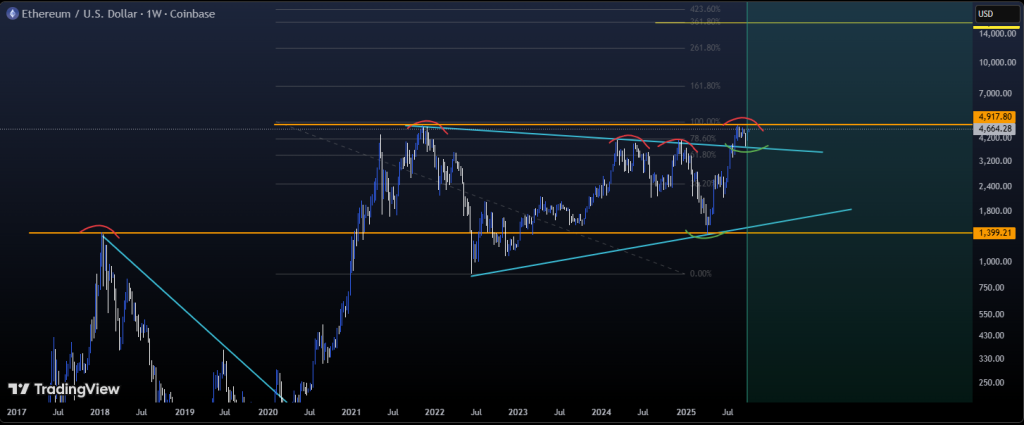The image size is (1024, 425).
Task: Click the TradingView logo watermark
Action: [x=64, y=389]
